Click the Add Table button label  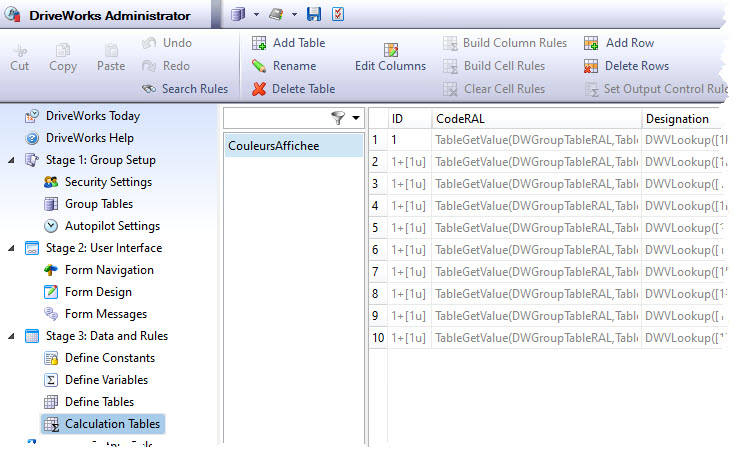point(299,43)
